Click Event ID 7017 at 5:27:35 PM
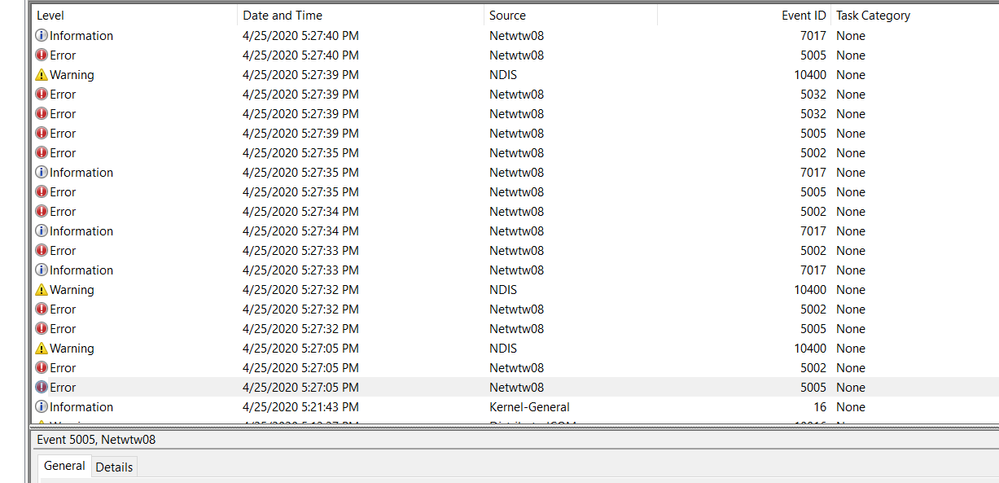The height and width of the screenshot is (483, 999). (x=814, y=173)
